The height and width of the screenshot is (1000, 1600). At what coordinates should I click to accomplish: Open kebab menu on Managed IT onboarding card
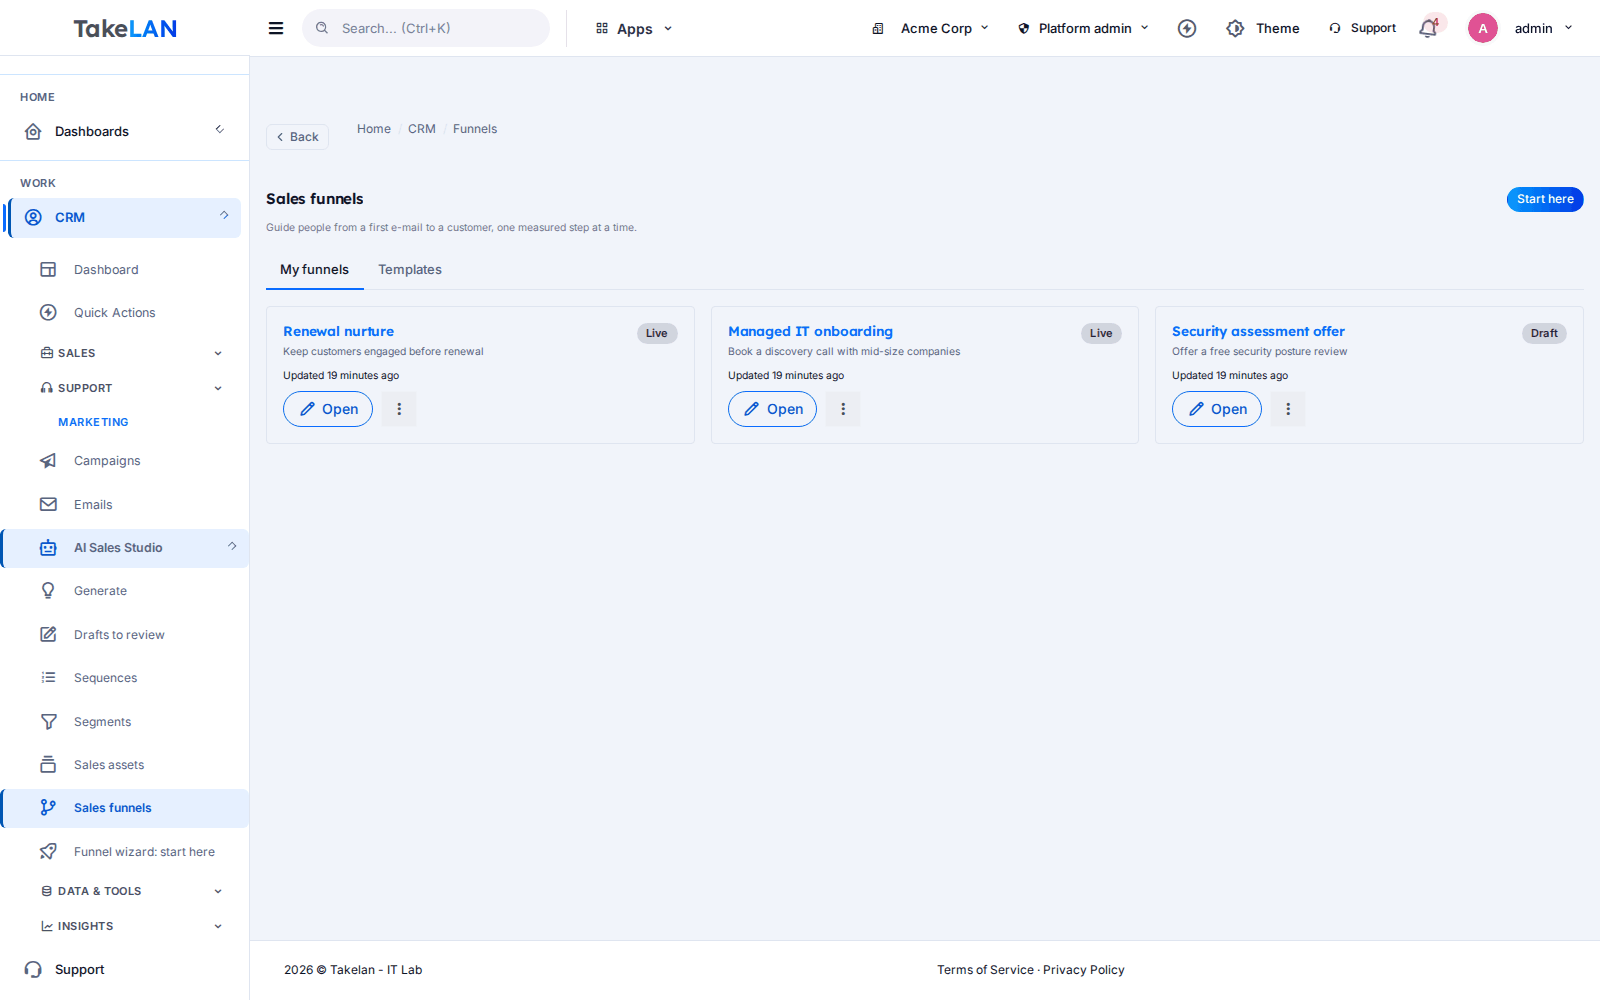tap(843, 409)
